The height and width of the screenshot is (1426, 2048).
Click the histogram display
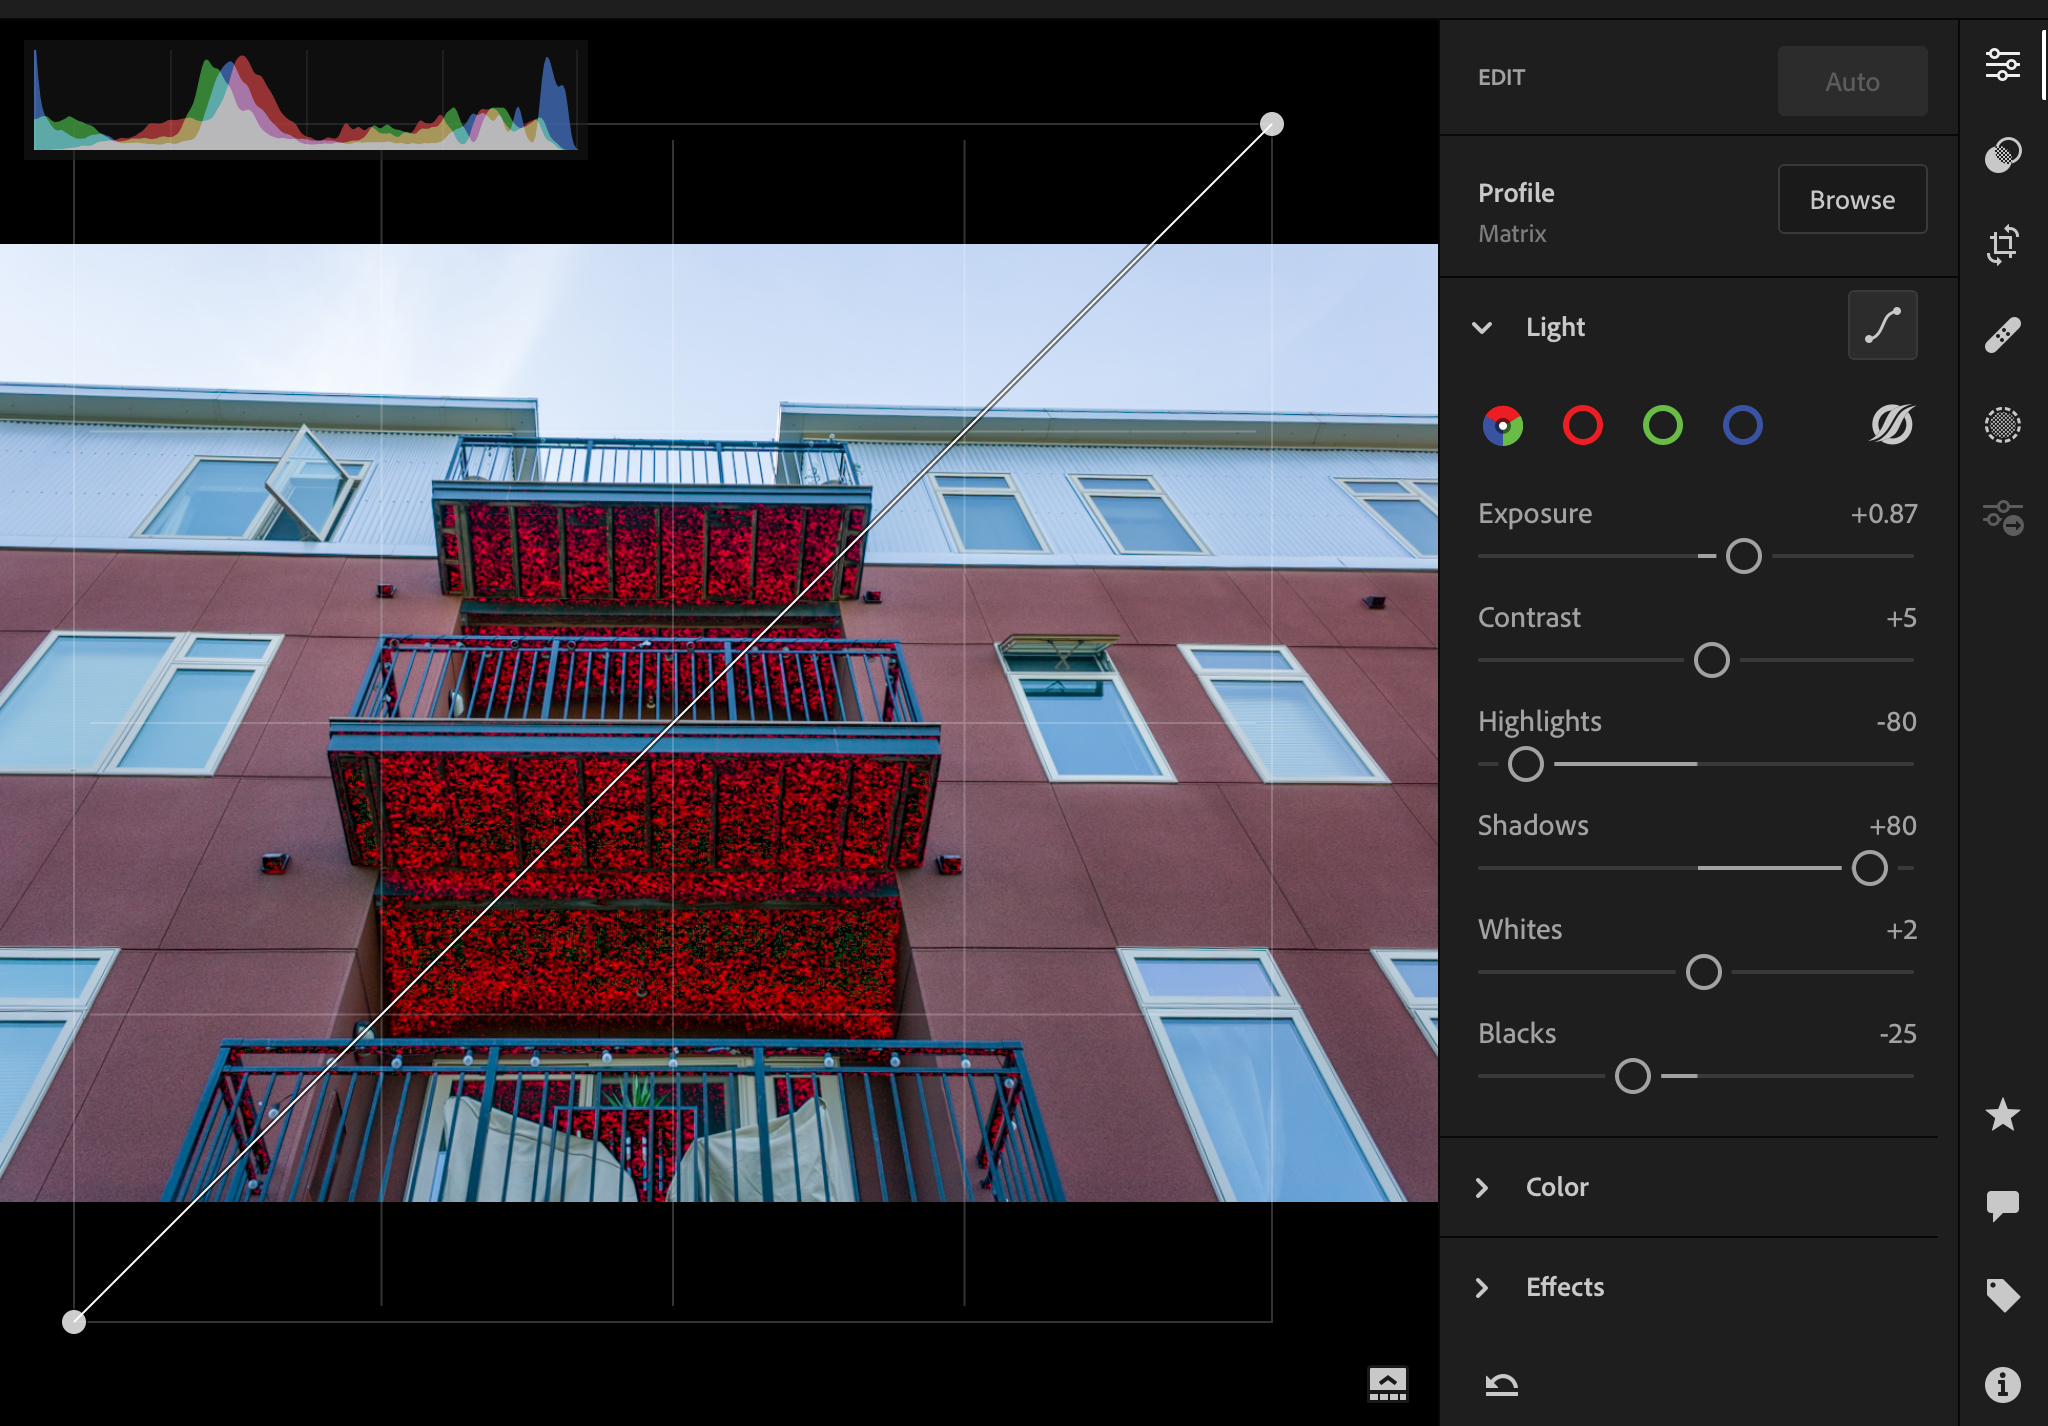tap(305, 99)
